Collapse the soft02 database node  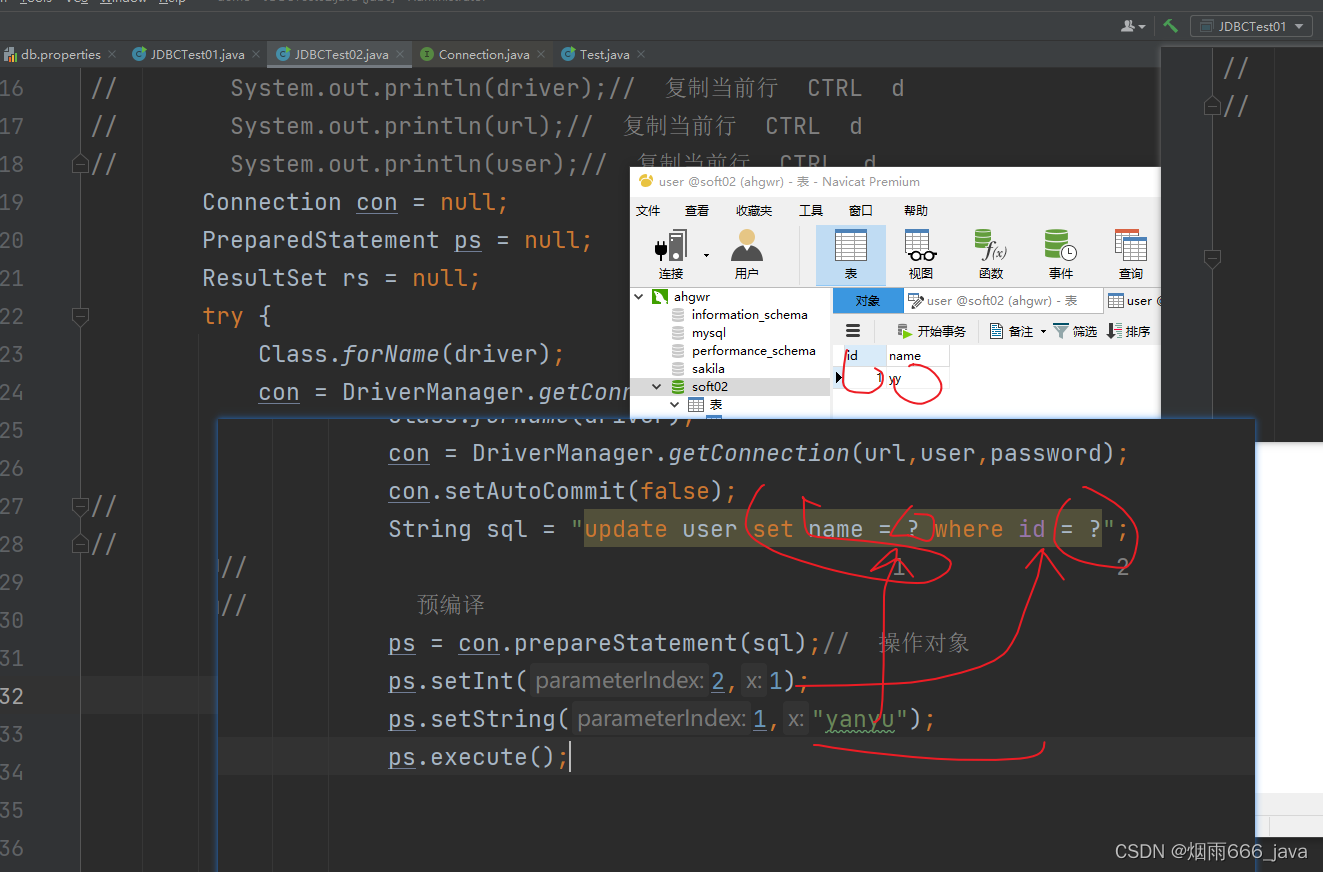[657, 386]
